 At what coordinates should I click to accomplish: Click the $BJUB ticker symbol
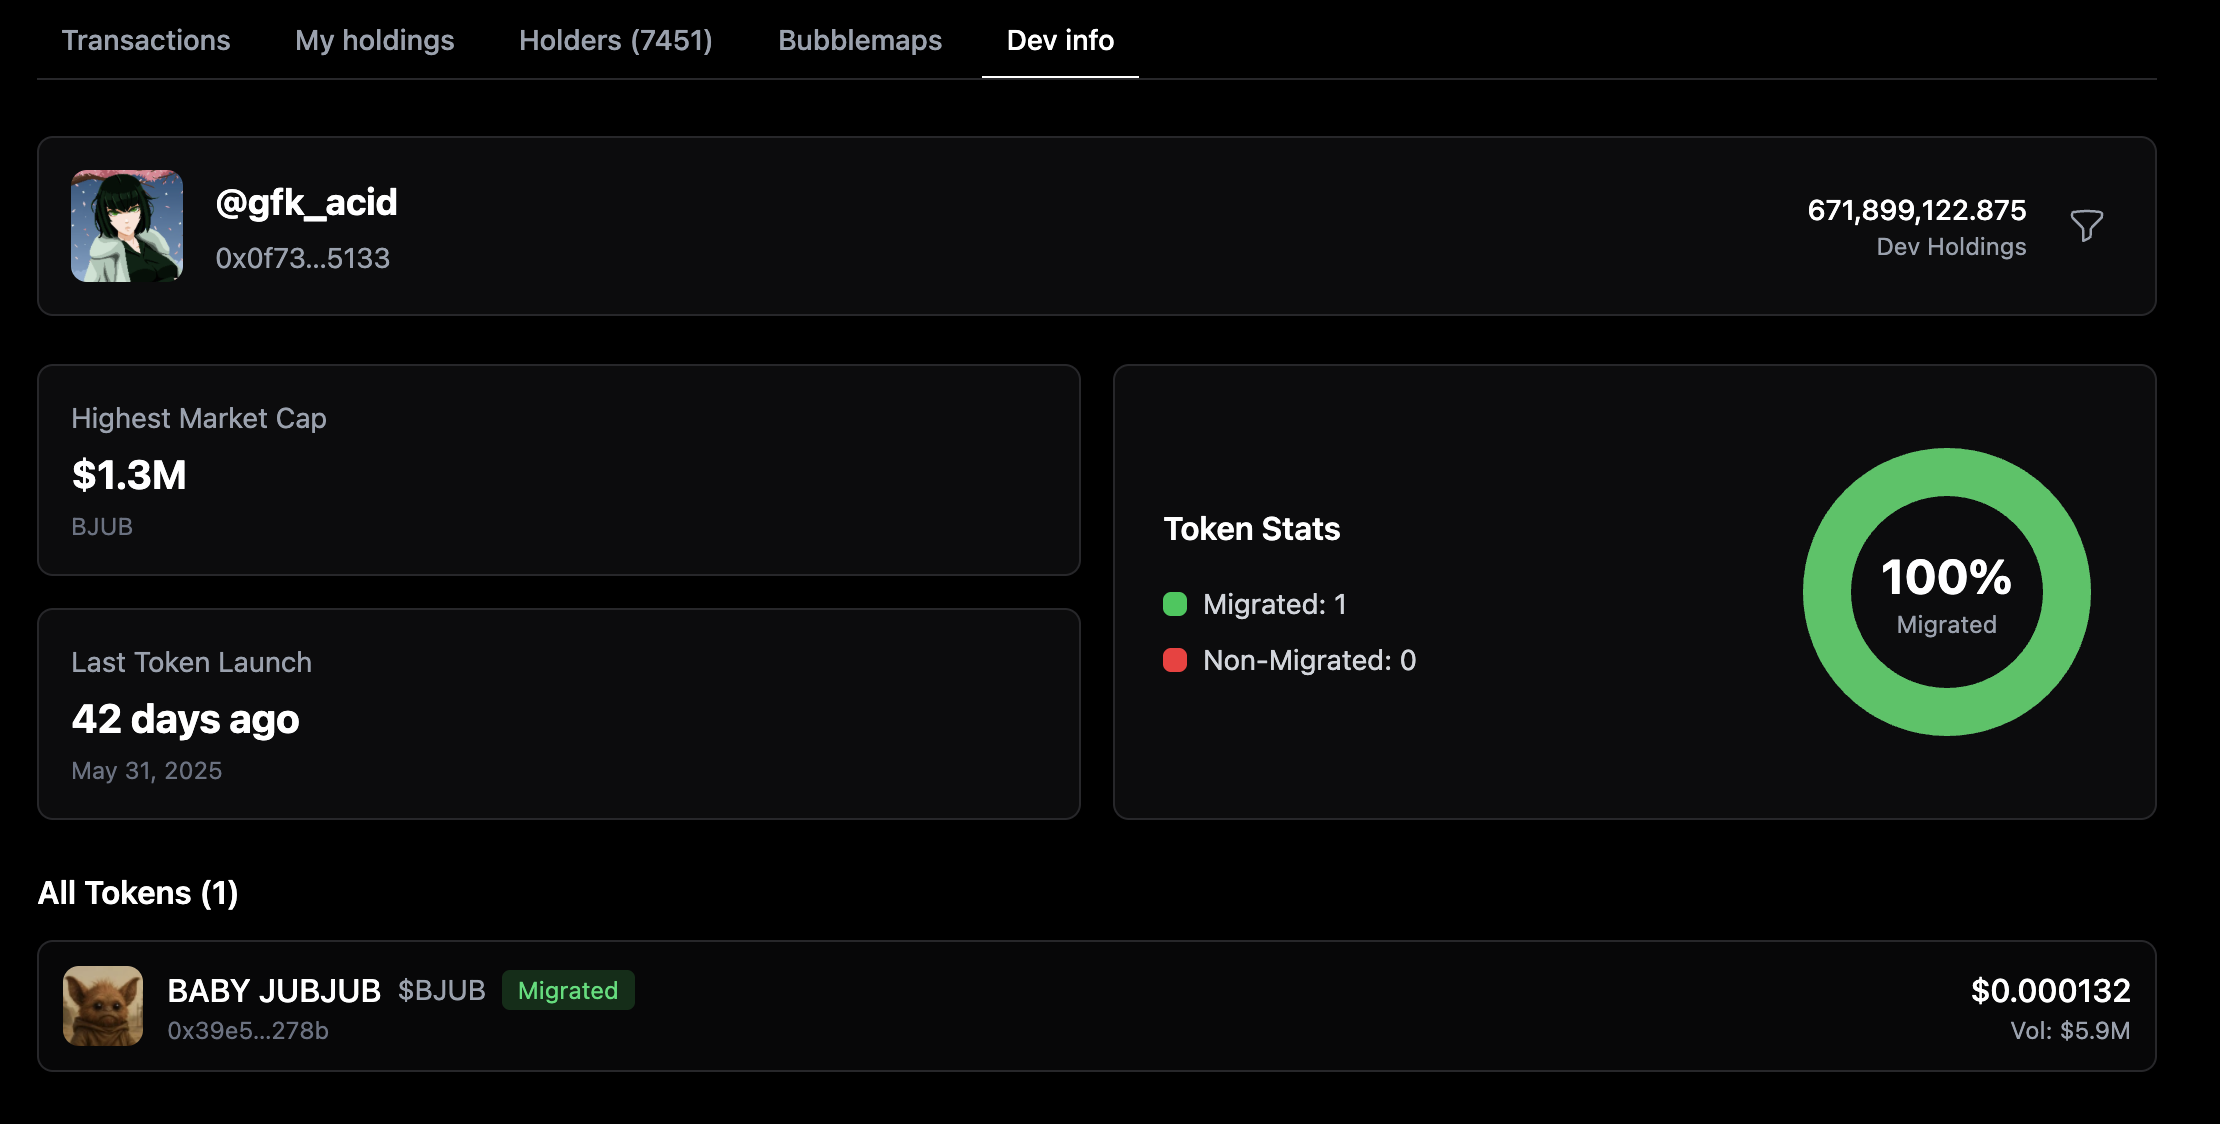pyautogui.click(x=441, y=990)
